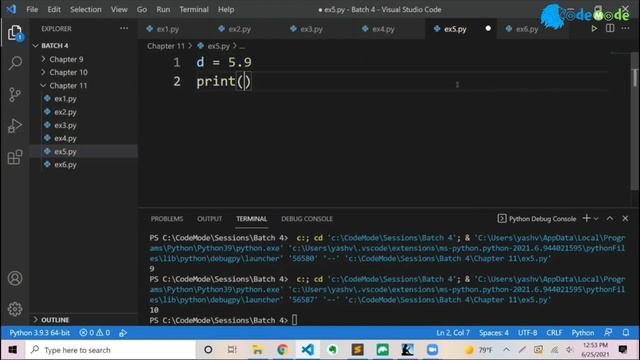This screenshot has width=640, height=360.
Task: Click in the Windows search box
Action: (x=110, y=350)
